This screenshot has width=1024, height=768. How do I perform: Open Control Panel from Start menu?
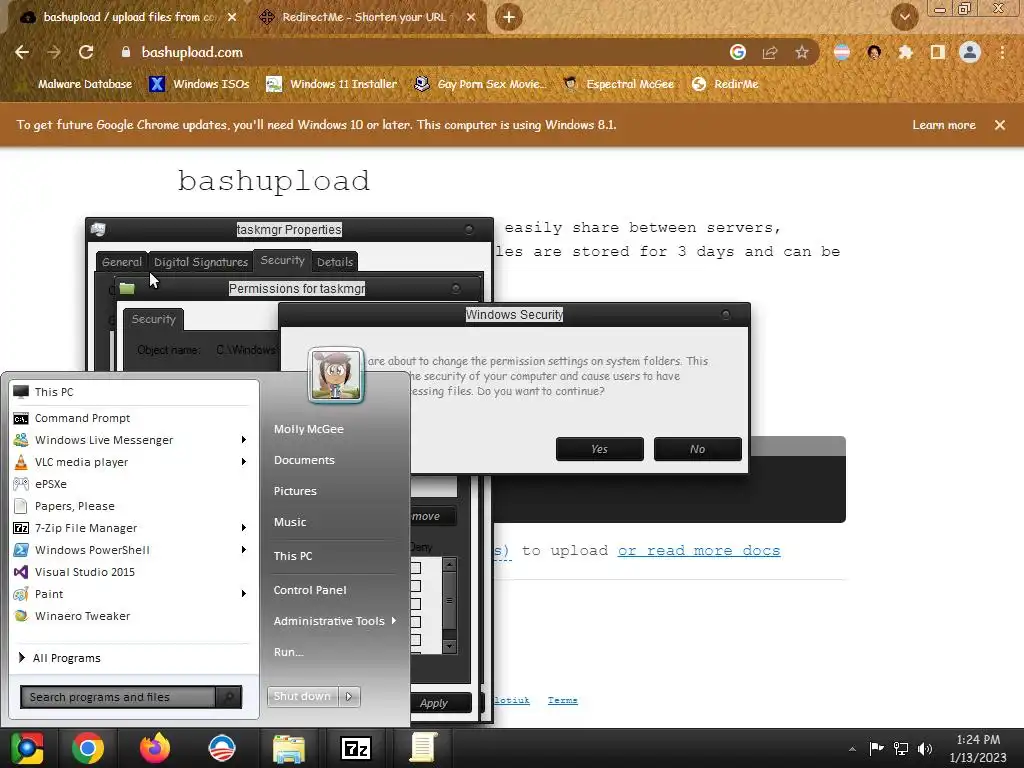click(310, 590)
